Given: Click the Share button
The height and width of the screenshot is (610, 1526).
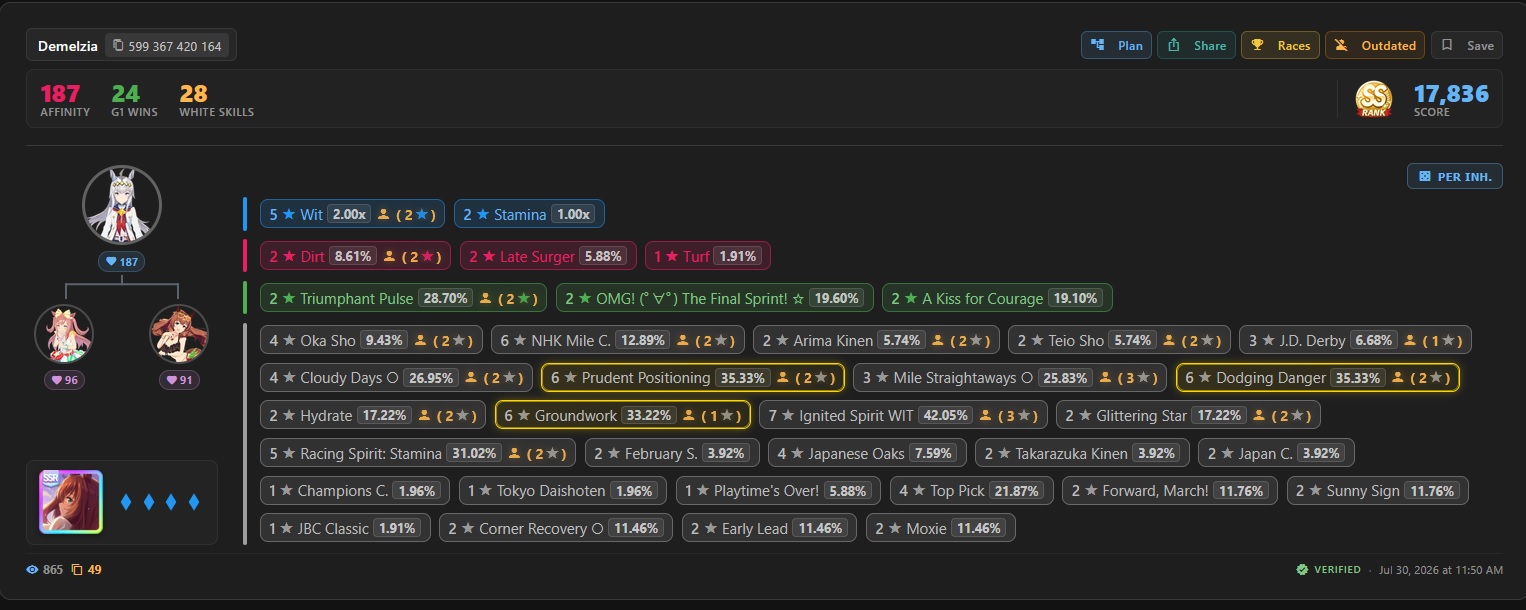Looking at the screenshot, I should 1196,45.
